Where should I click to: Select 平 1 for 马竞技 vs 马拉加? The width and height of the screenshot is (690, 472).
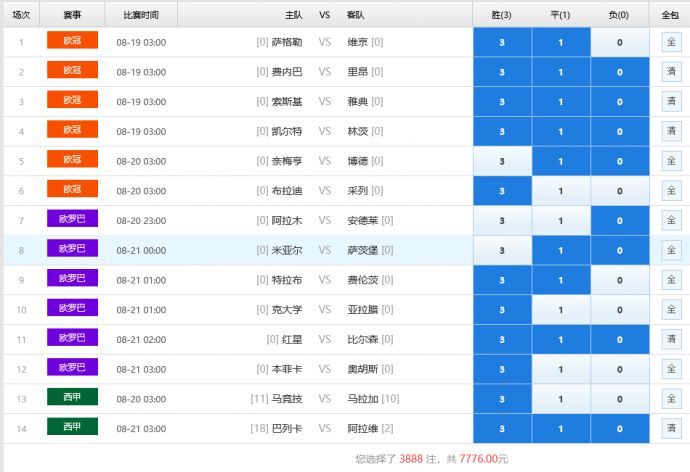point(561,399)
